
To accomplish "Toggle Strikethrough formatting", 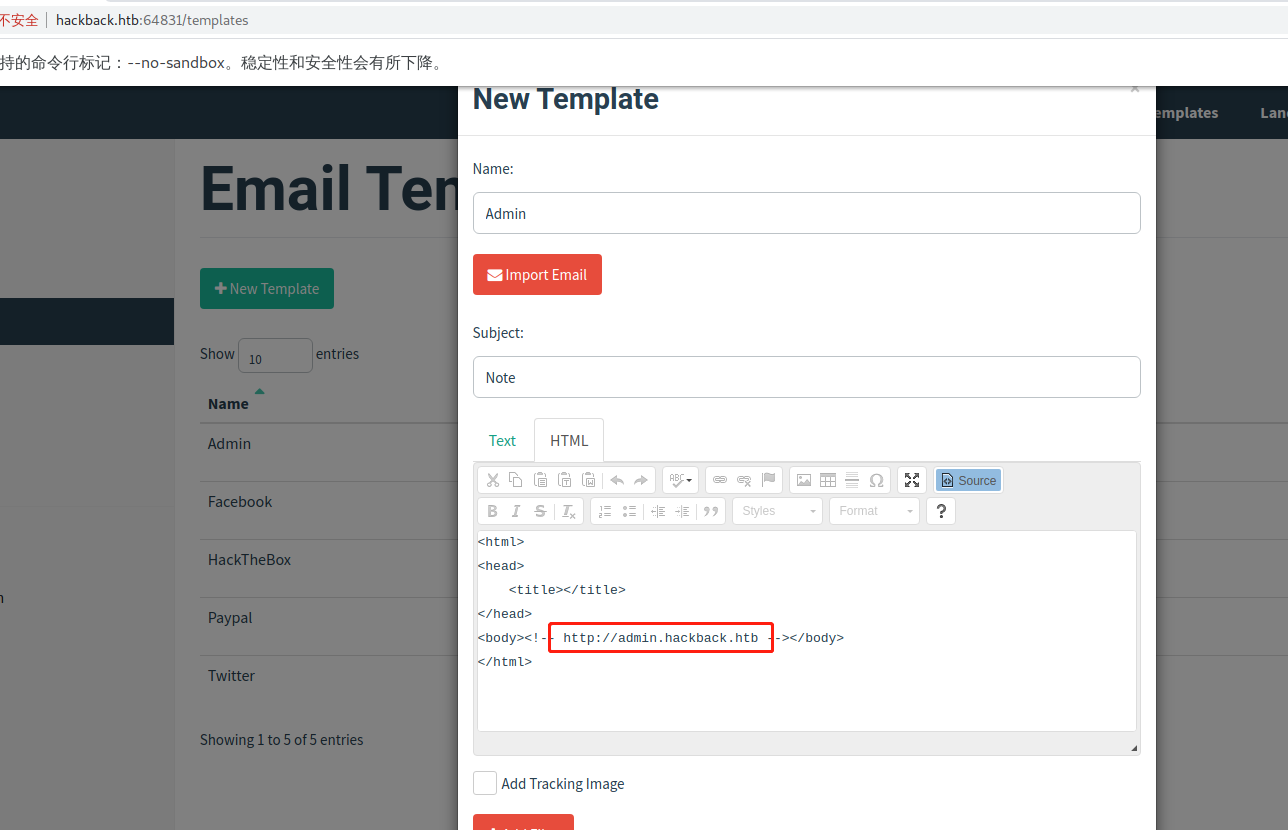I will pyautogui.click(x=540, y=511).
